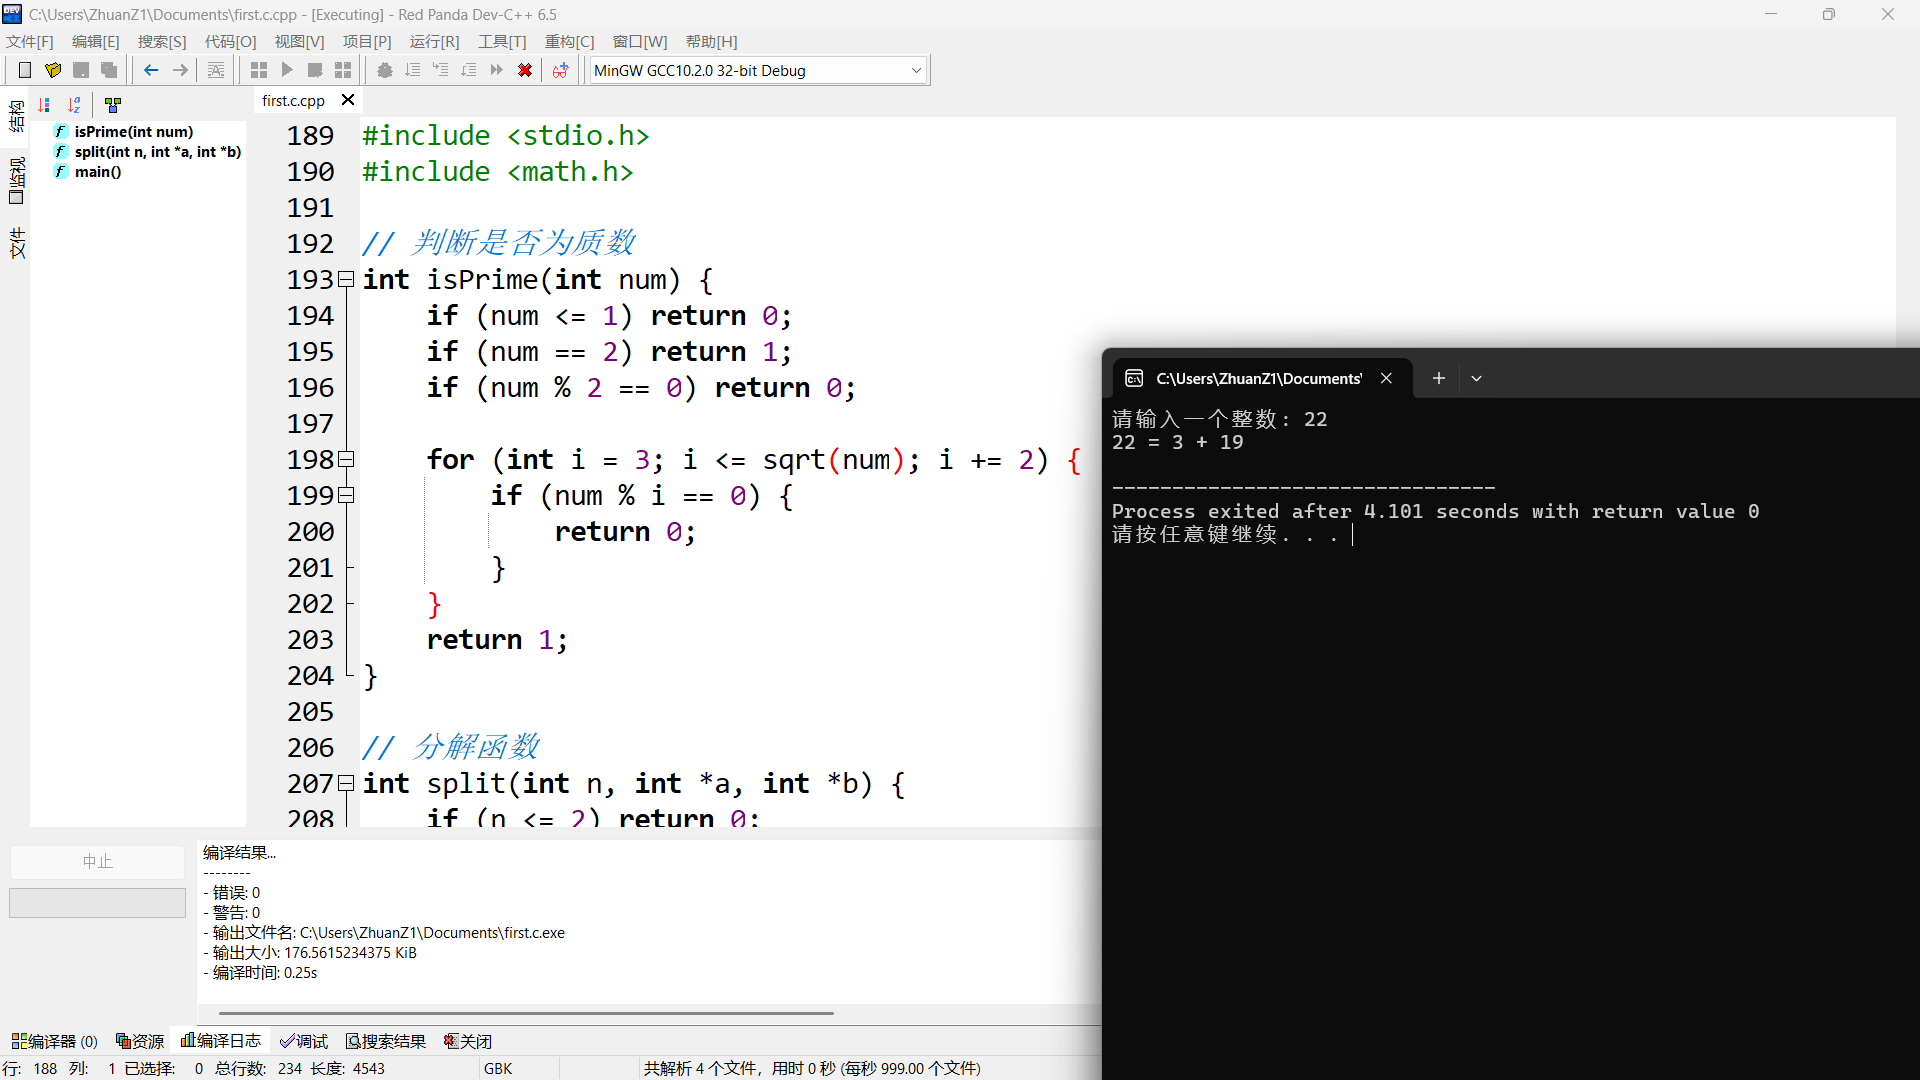
Task: Click the Back navigation arrow
Action: point(151,70)
